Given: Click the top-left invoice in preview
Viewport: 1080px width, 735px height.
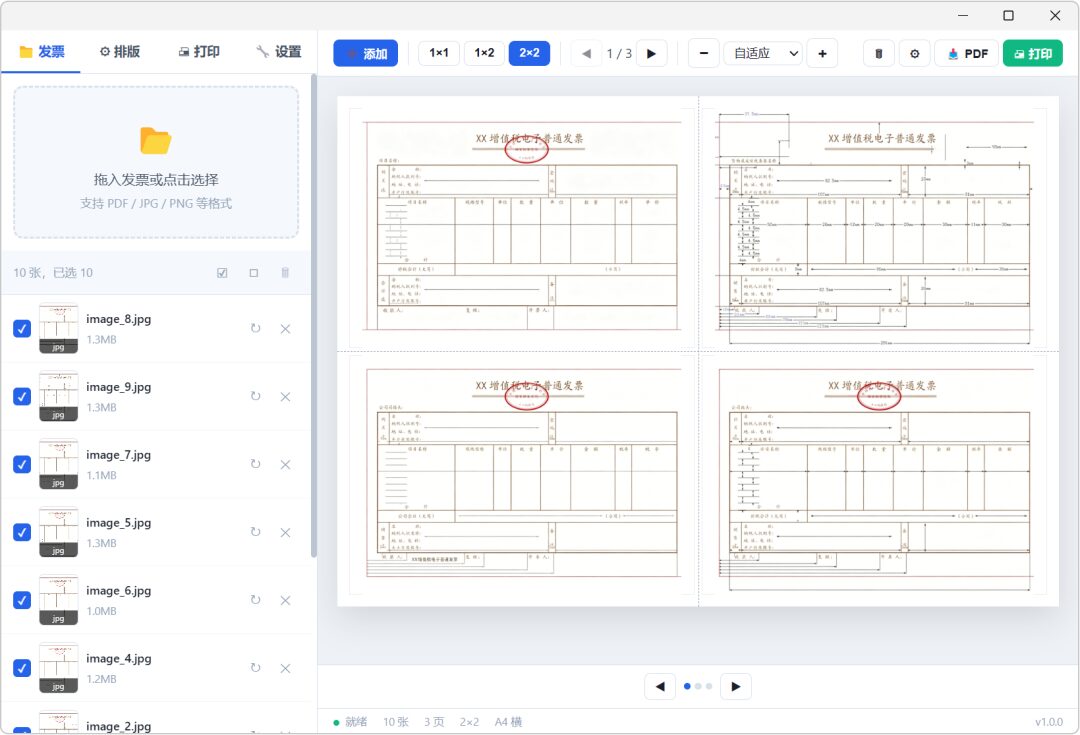Looking at the screenshot, I should point(523,227).
